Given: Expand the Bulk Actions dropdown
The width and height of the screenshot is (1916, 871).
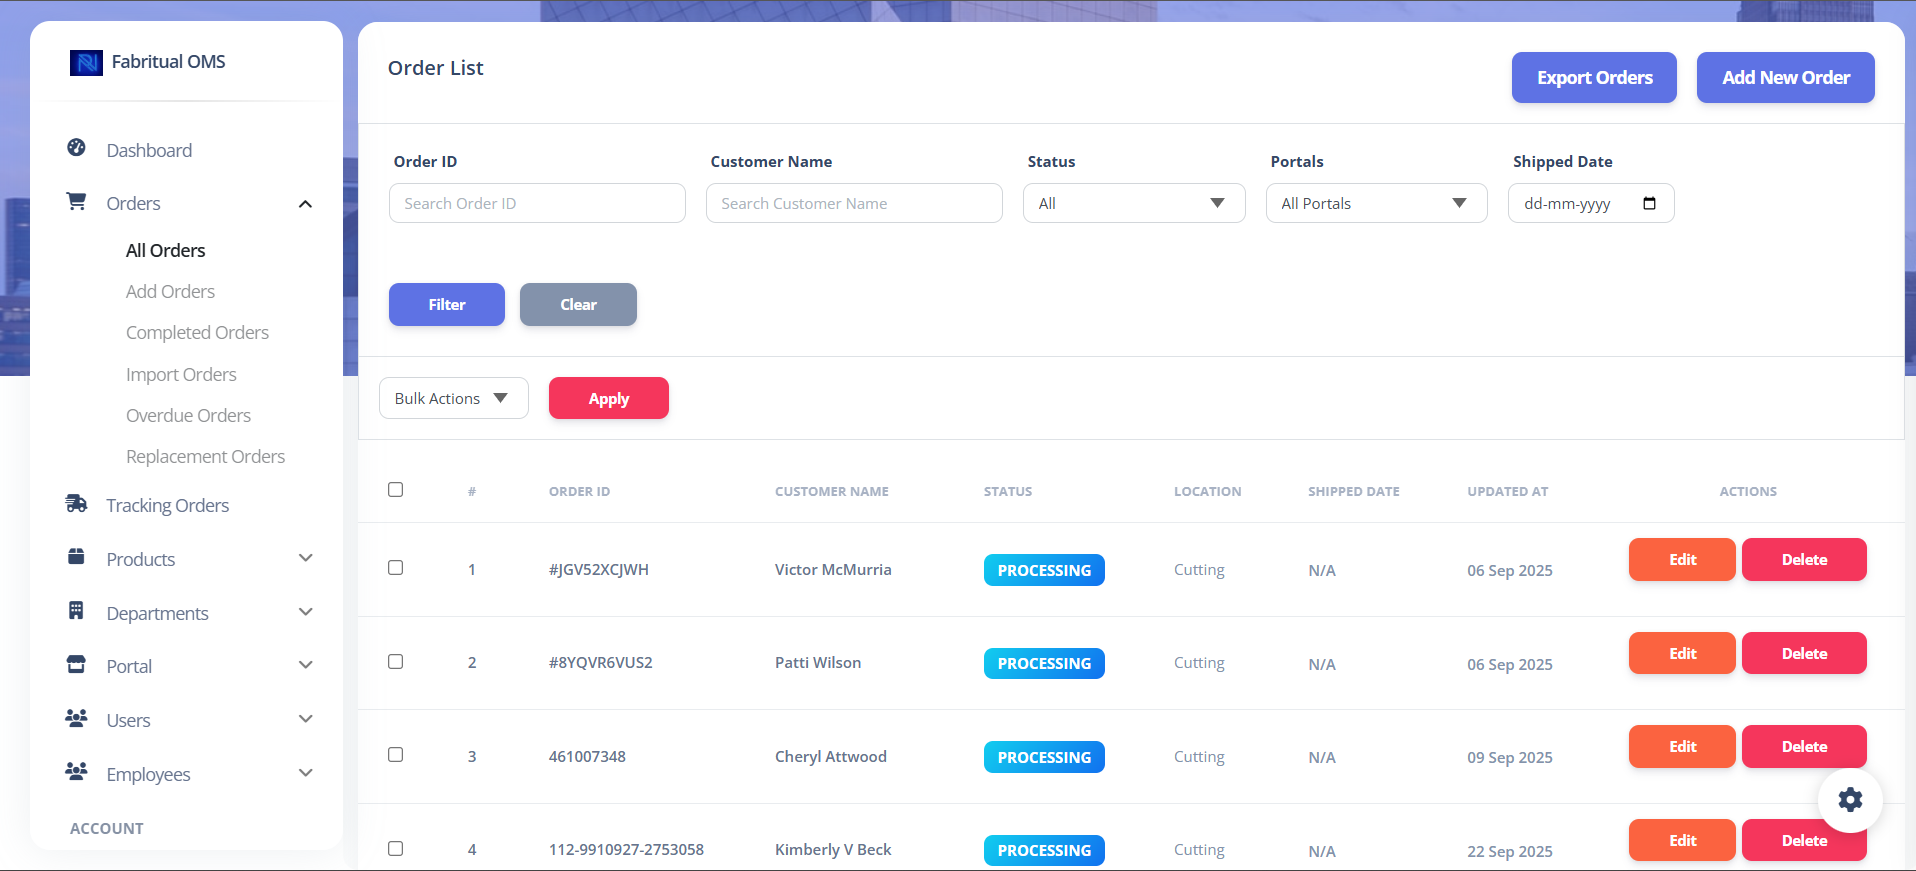Looking at the screenshot, I should click(453, 399).
